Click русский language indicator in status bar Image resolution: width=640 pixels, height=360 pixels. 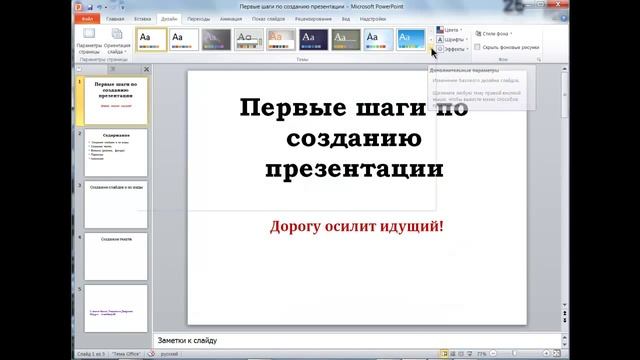pos(169,354)
